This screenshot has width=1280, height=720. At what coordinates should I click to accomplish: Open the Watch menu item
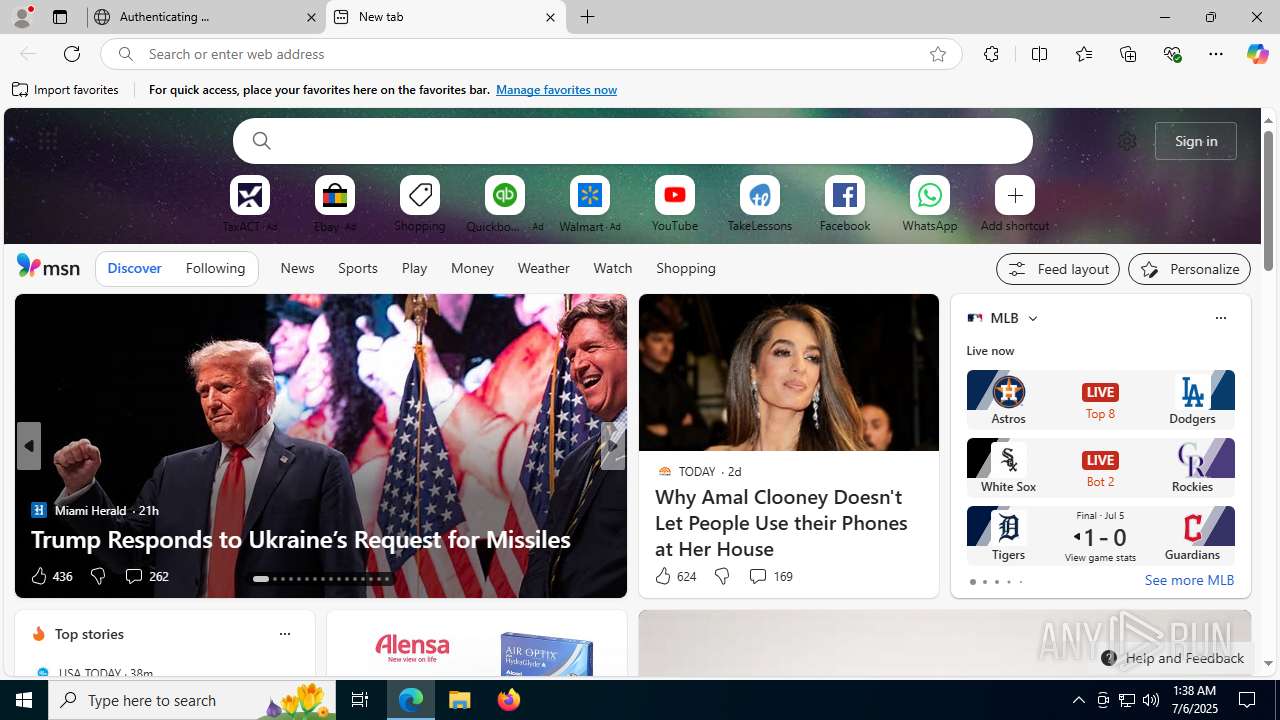click(612, 268)
